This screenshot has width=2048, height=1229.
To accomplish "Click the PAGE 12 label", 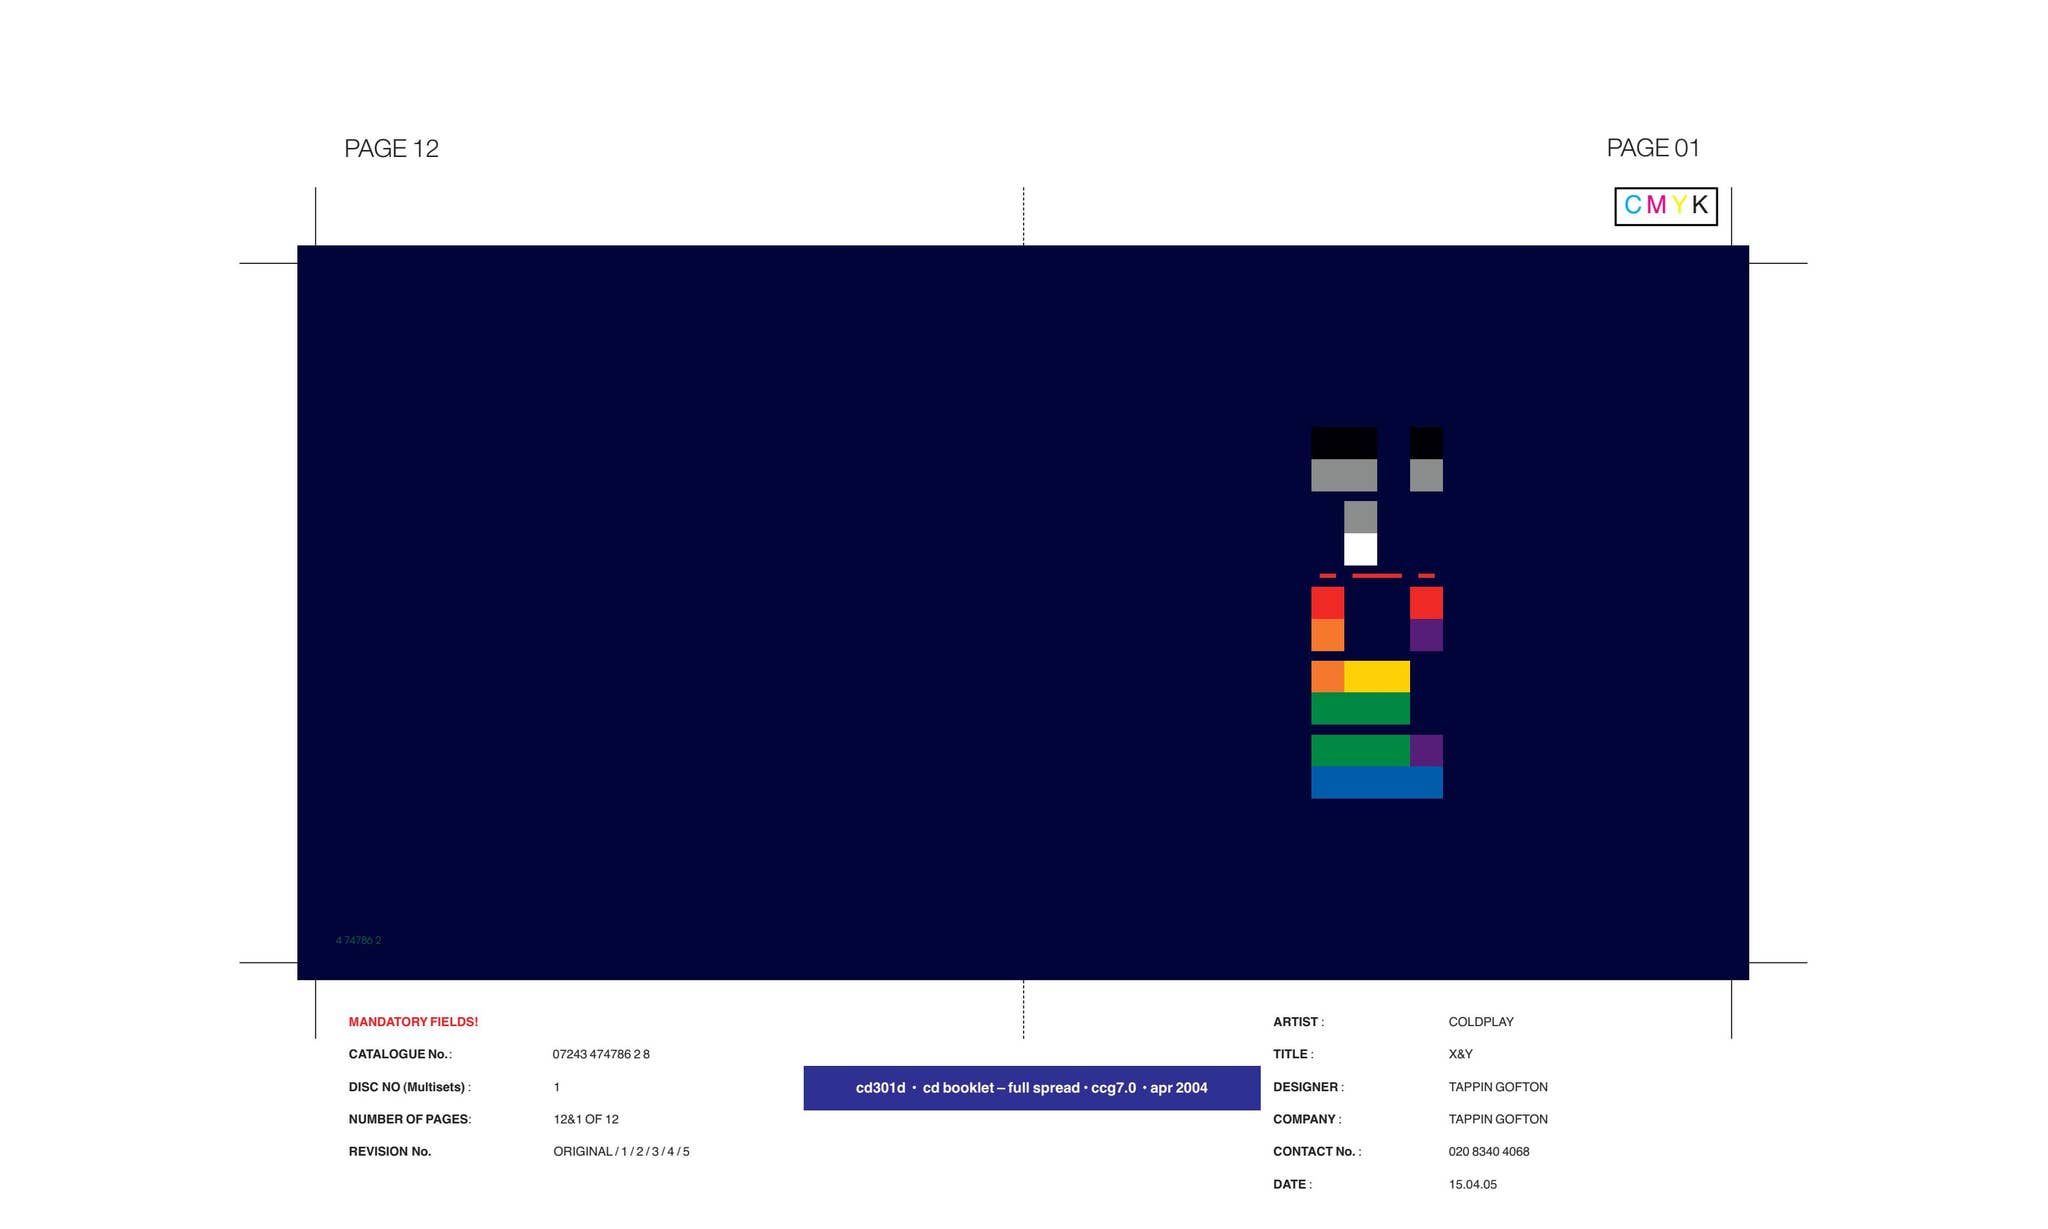I will [391, 149].
